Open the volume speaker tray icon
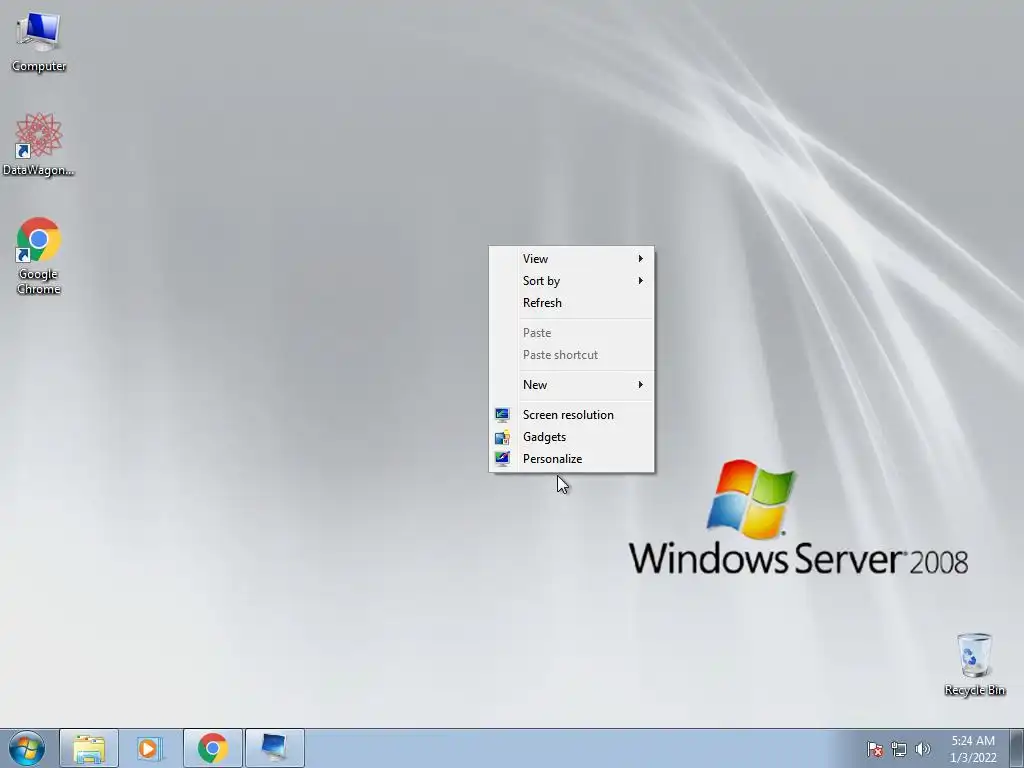The width and height of the screenshot is (1024, 768). [923, 749]
